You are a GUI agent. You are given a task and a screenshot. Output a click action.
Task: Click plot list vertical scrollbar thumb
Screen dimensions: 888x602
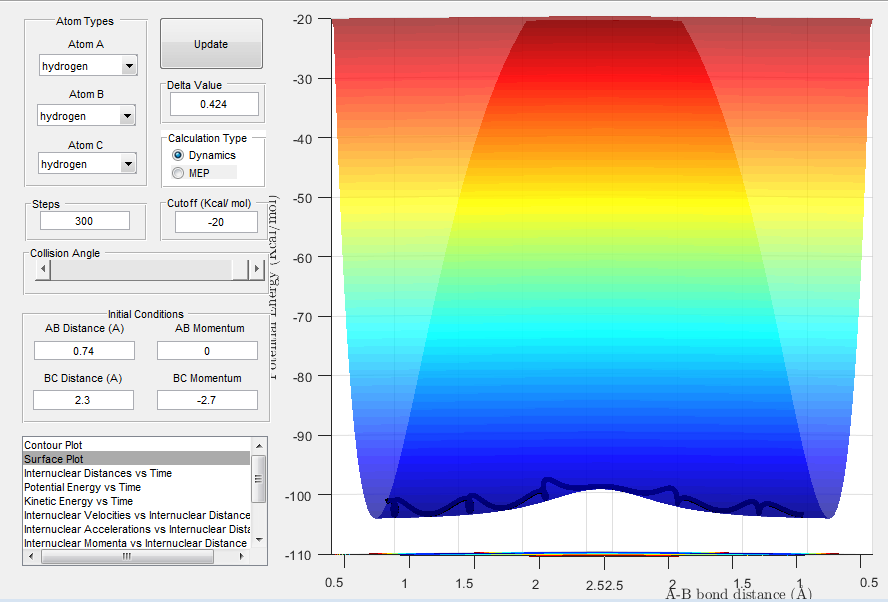pos(259,479)
